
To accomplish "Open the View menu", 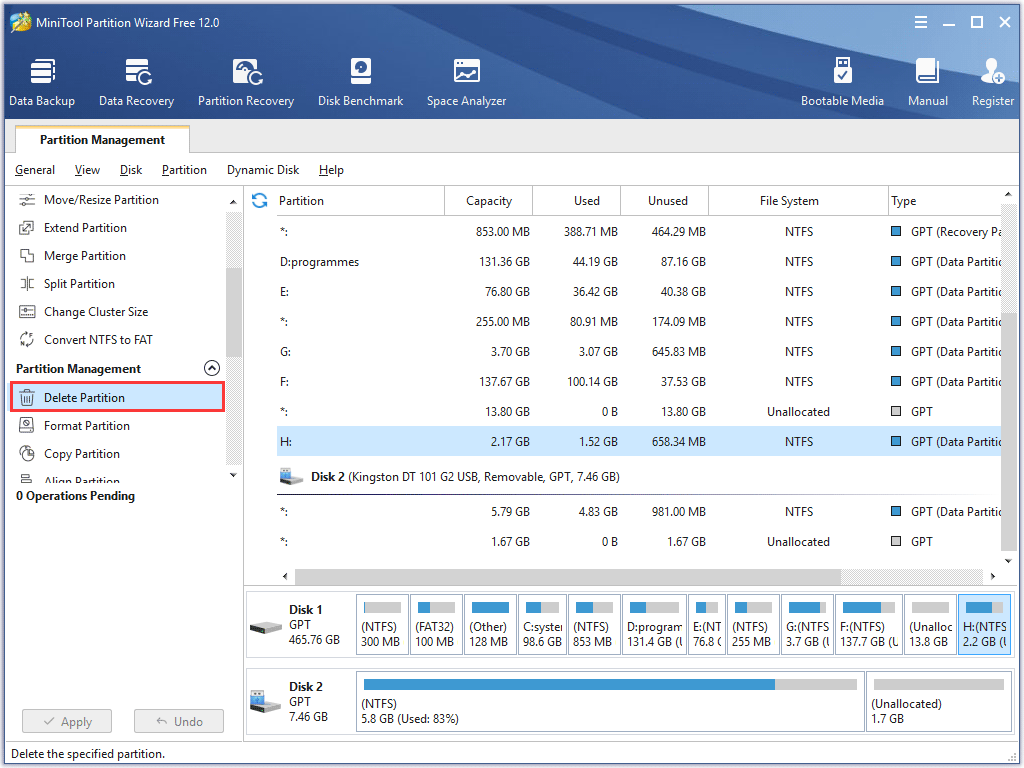I will pos(87,170).
